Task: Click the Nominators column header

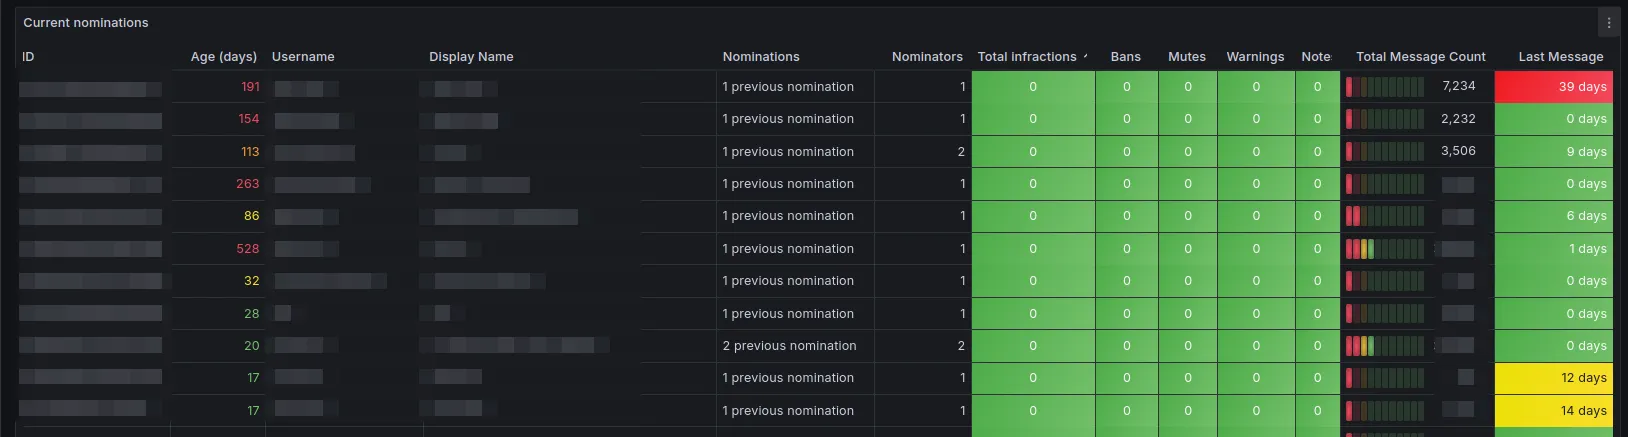Action: pos(927,57)
